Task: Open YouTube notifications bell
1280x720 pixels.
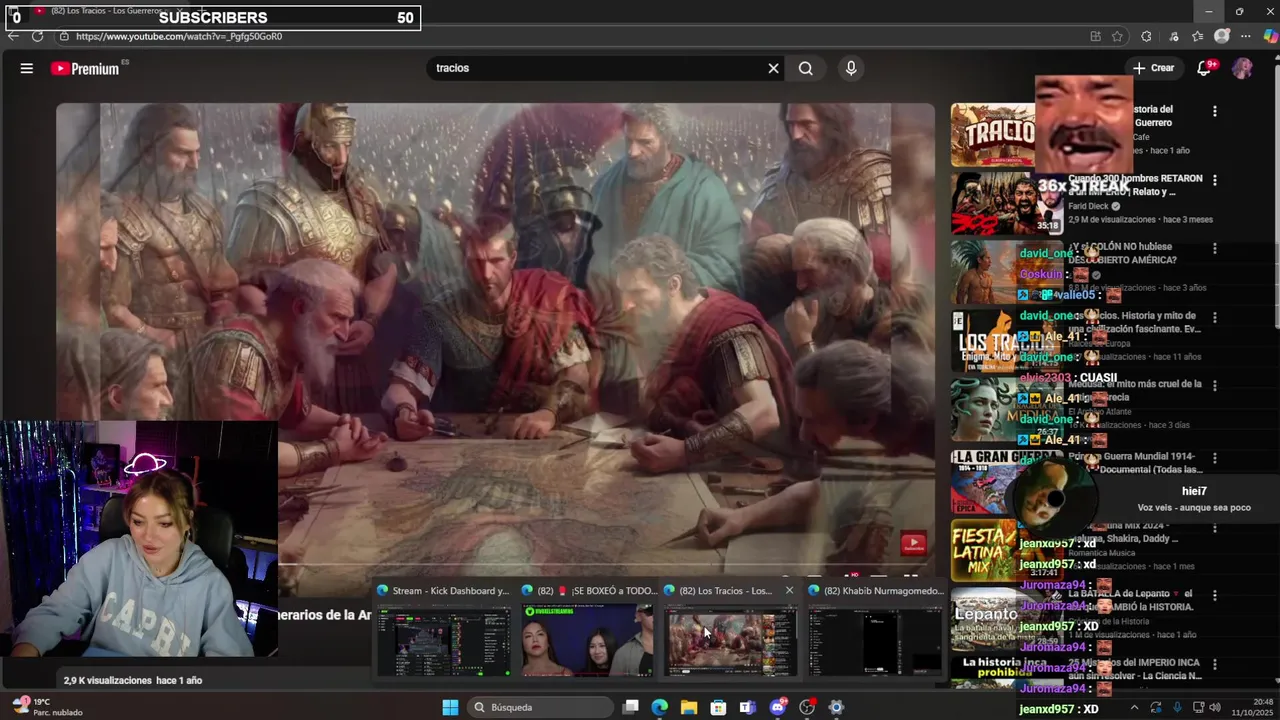Action: tap(1204, 68)
